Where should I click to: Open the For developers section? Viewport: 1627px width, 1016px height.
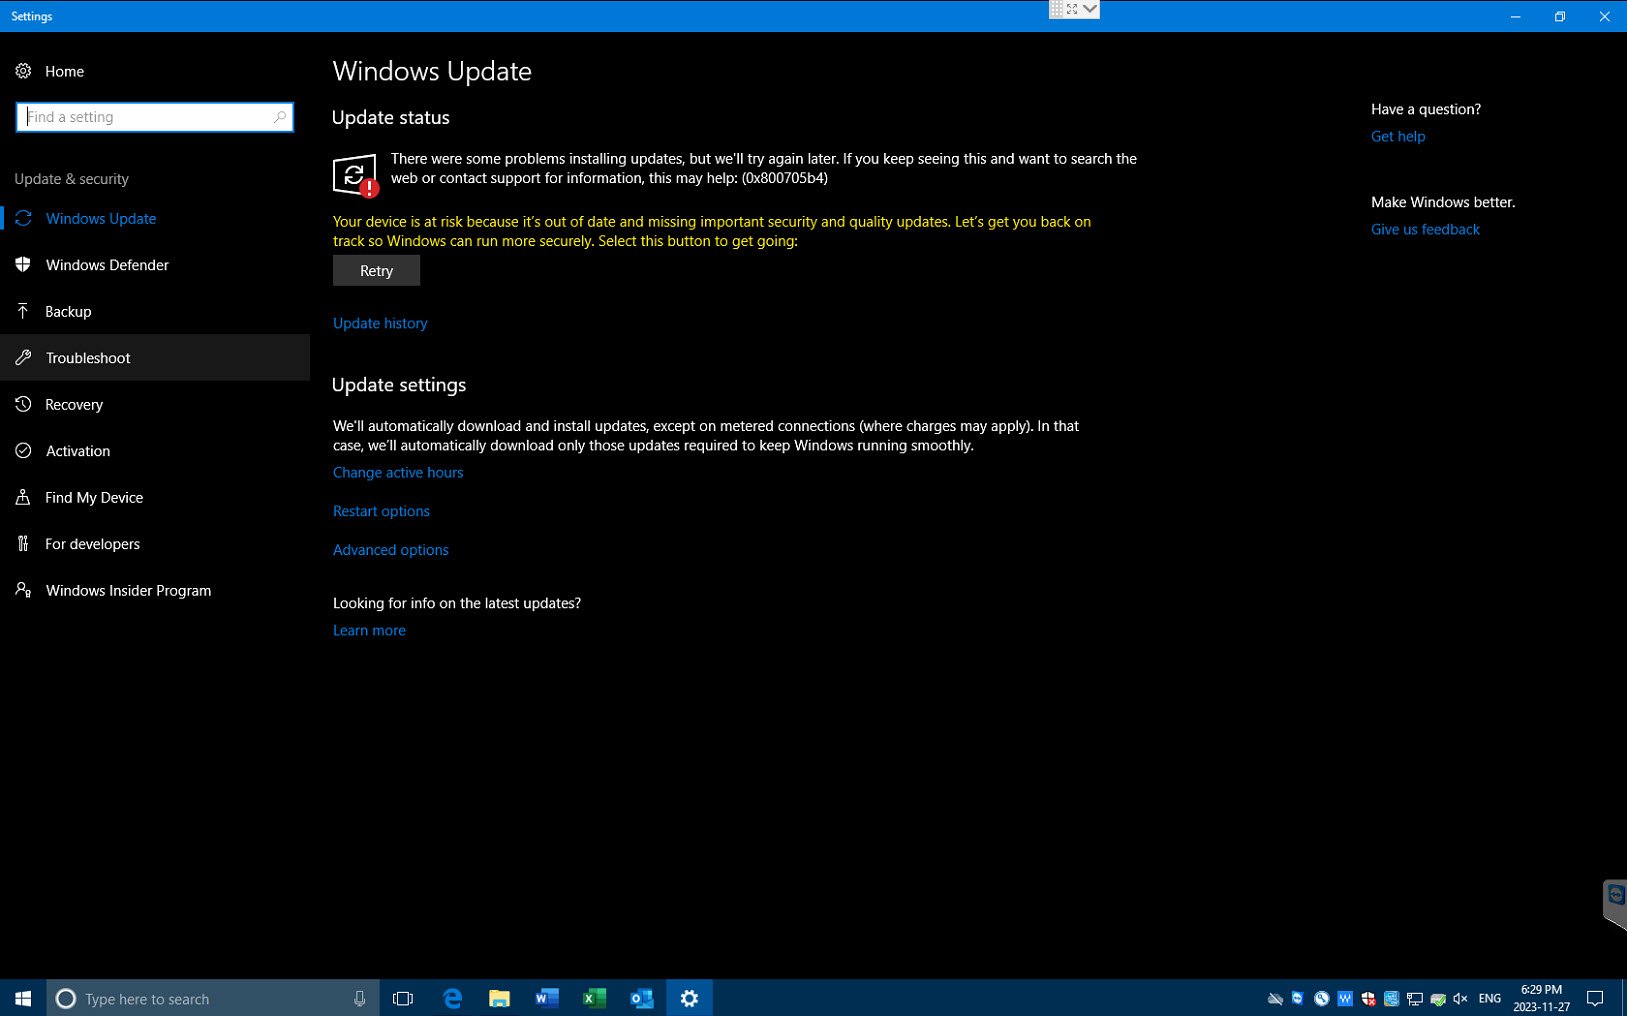point(155,544)
